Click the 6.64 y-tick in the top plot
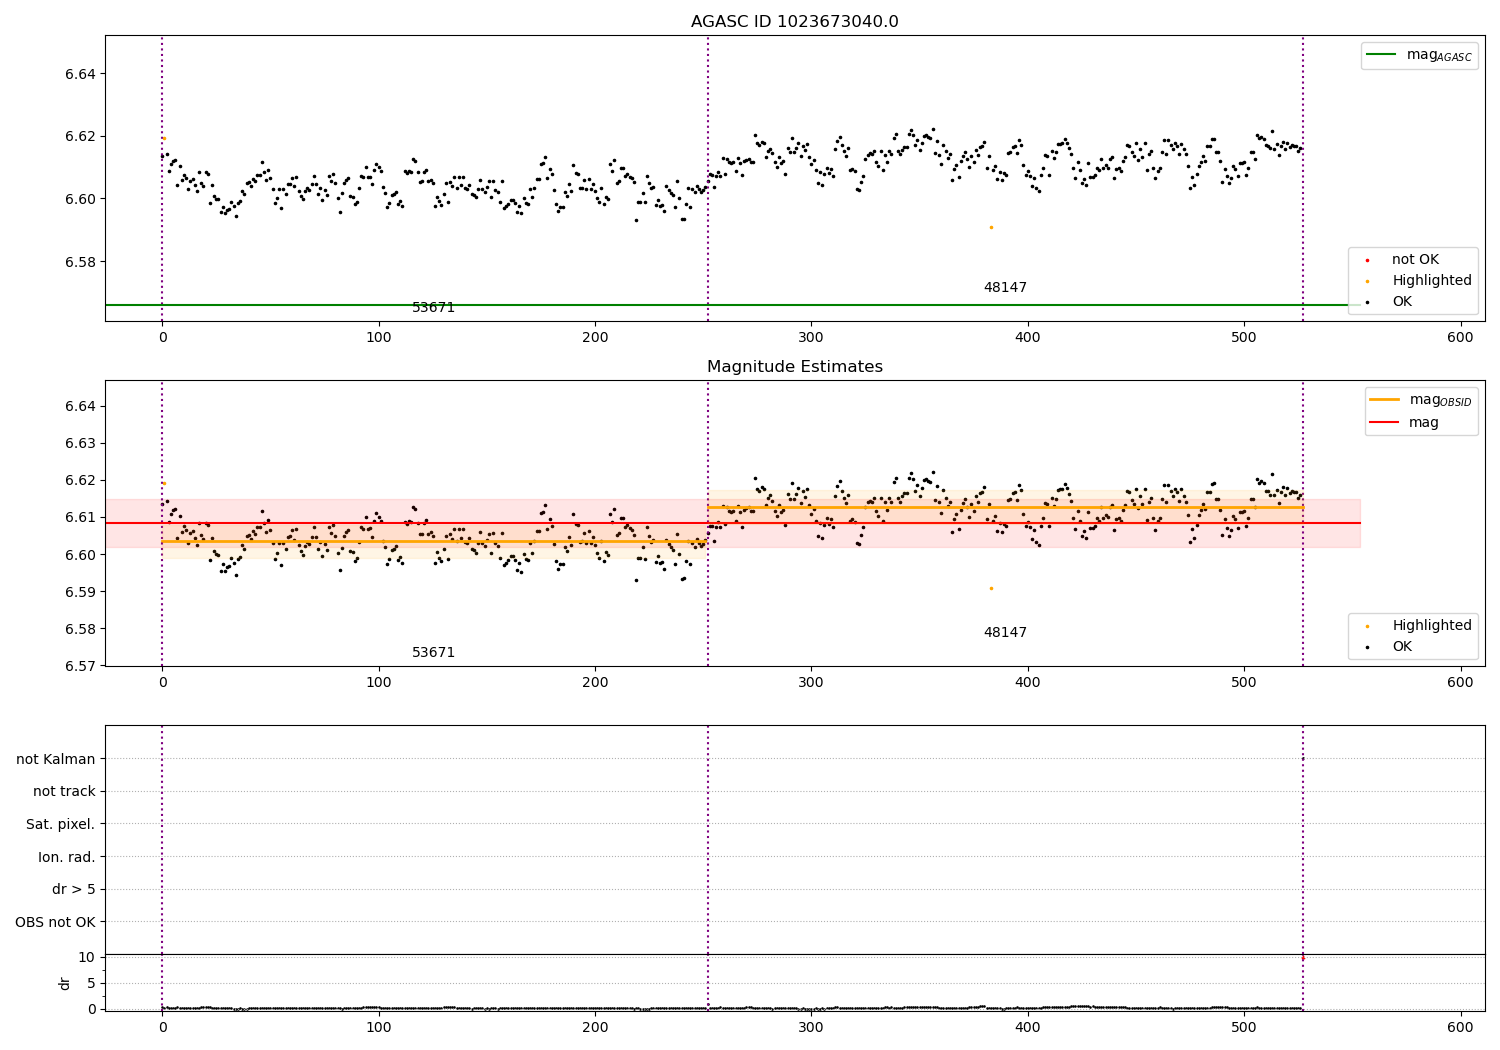Viewport: 1500px width, 1050px height. (x=80, y=74)
